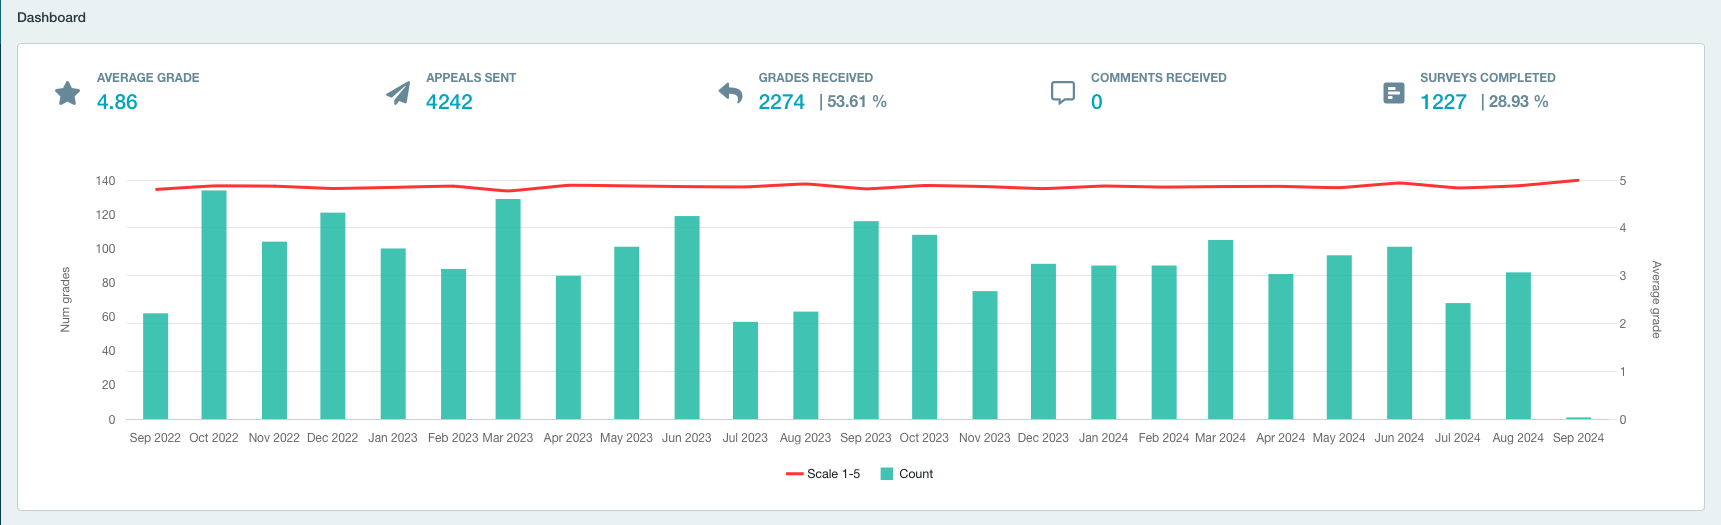Click the Mar 2024 bar in chart

coord(1220,329)
